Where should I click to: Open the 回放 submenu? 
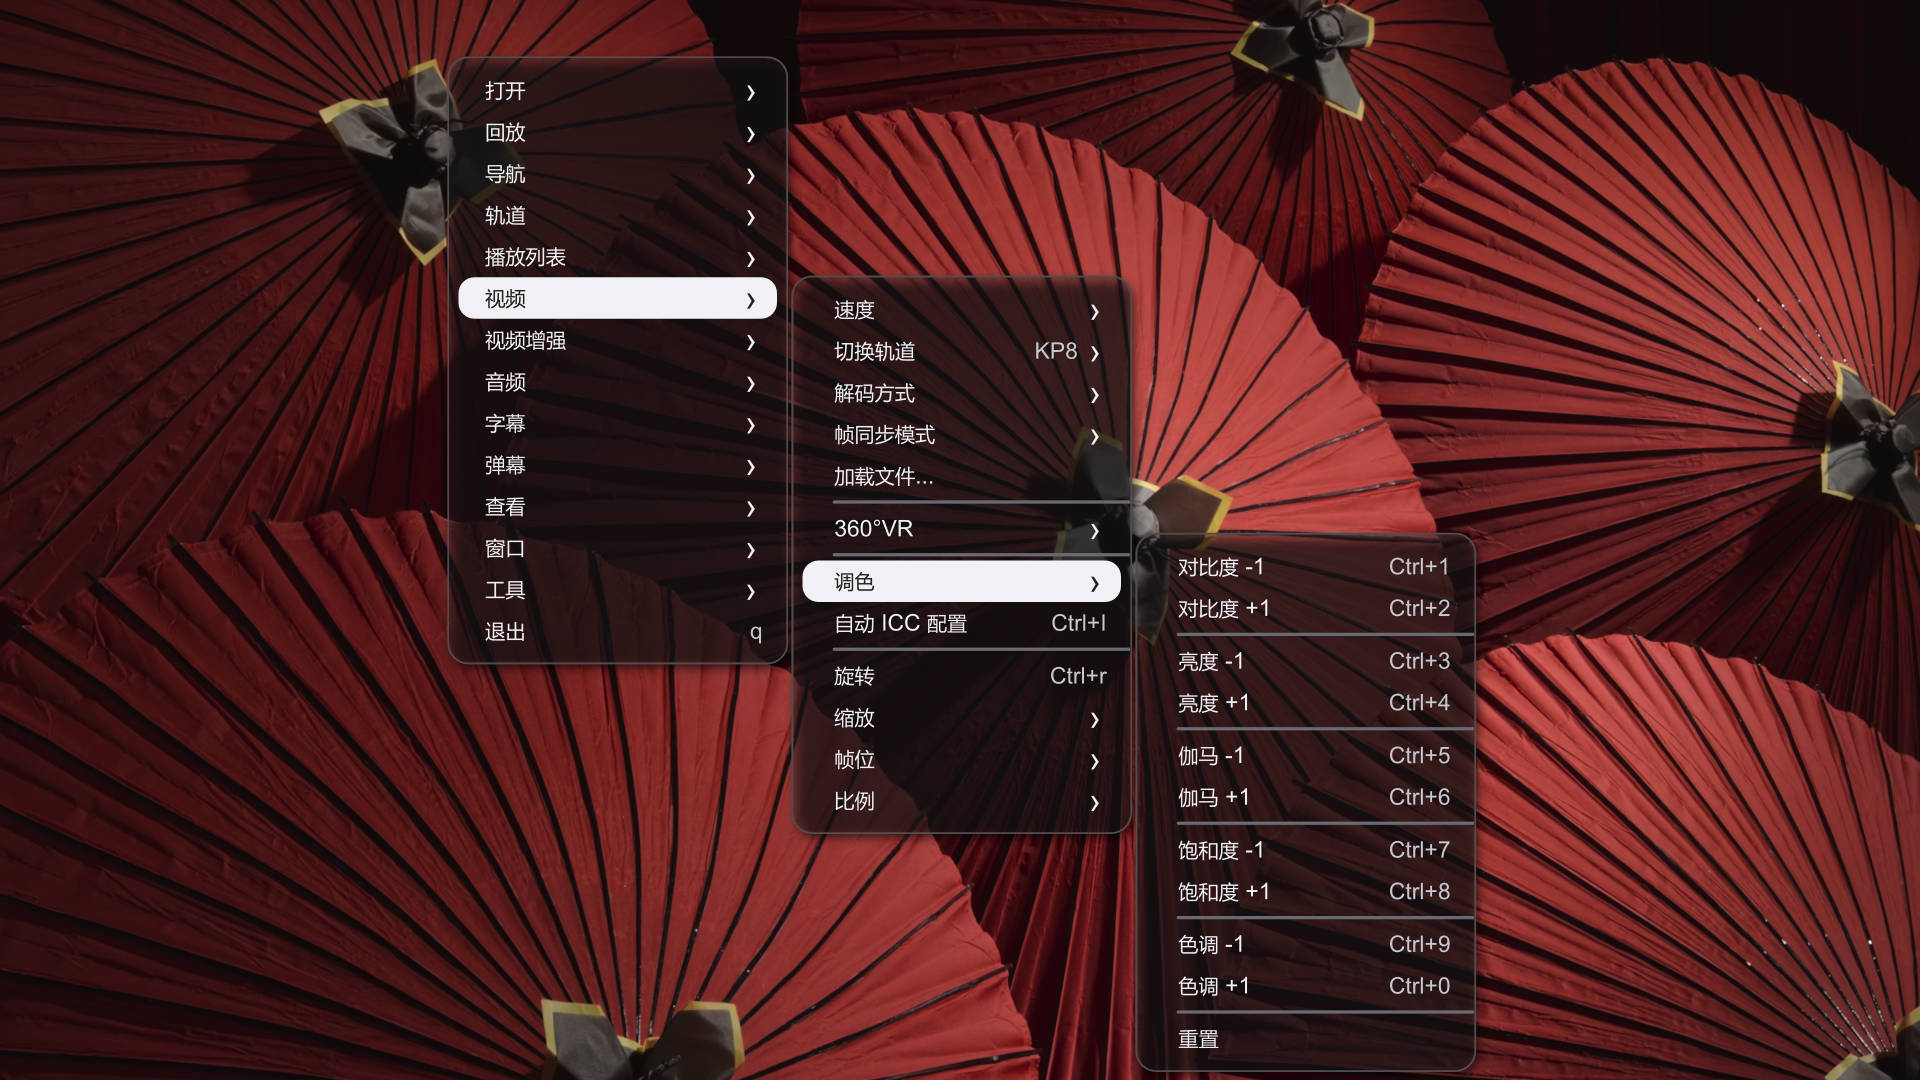pos(617,132)
